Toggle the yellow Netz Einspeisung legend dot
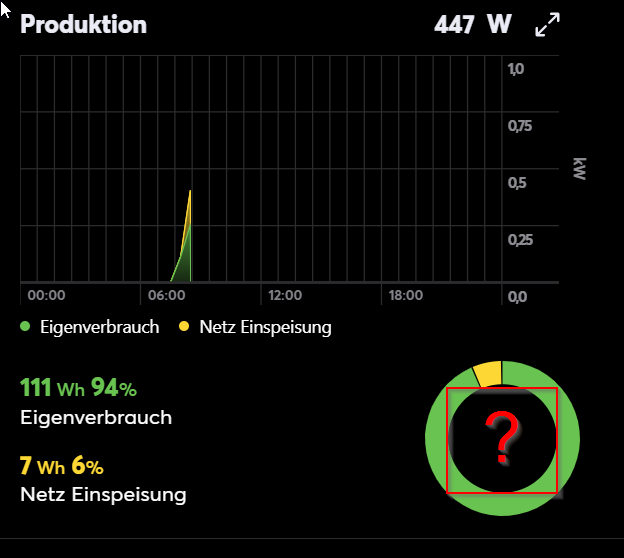The image size is (624, 558). tap(184, 327)
